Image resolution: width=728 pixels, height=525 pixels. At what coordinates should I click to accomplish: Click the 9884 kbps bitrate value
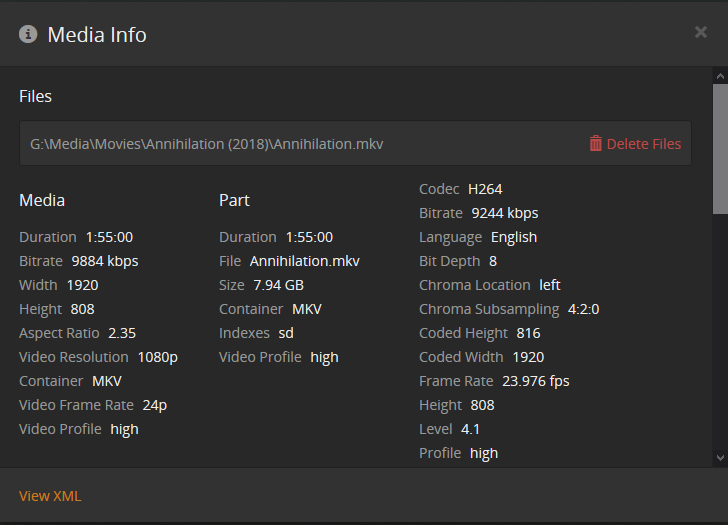click(x=105, y=261)
